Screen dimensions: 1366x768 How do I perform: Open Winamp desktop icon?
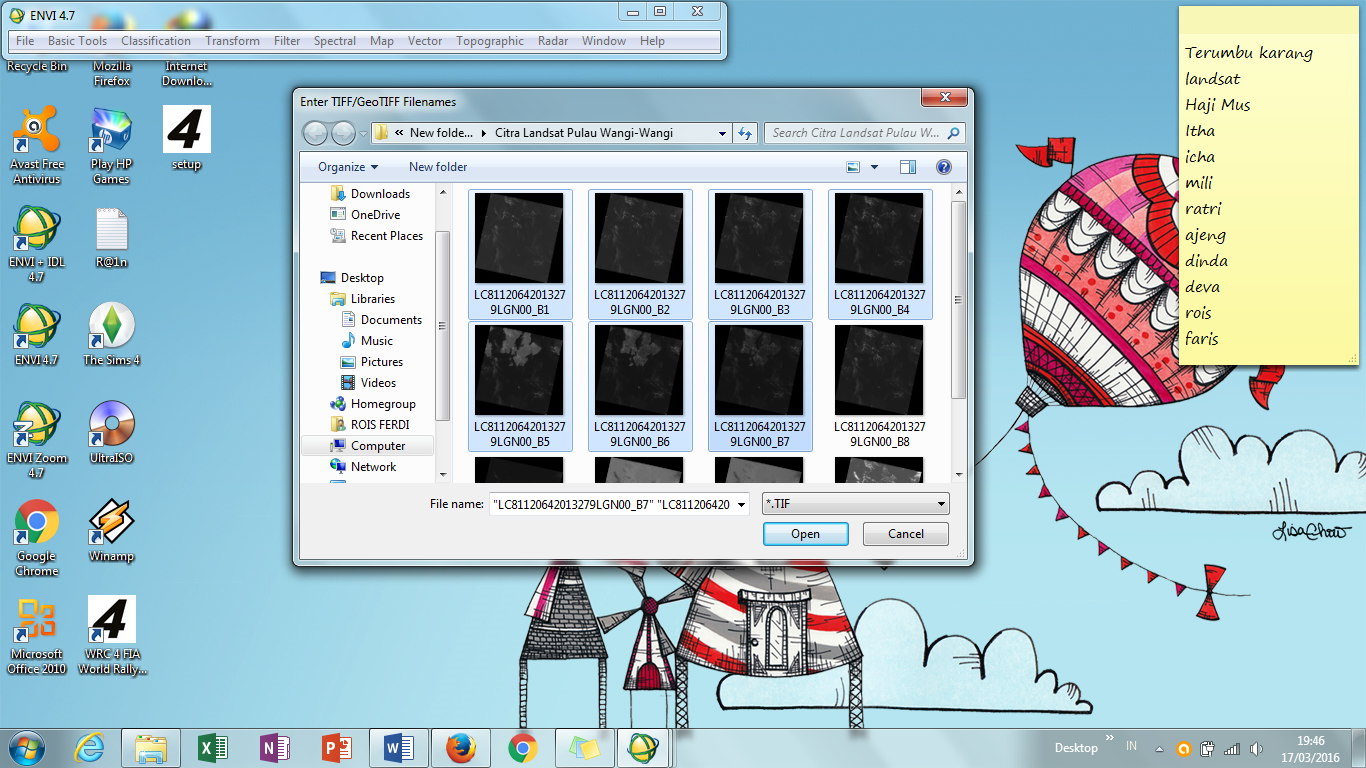tap(111, 530)
